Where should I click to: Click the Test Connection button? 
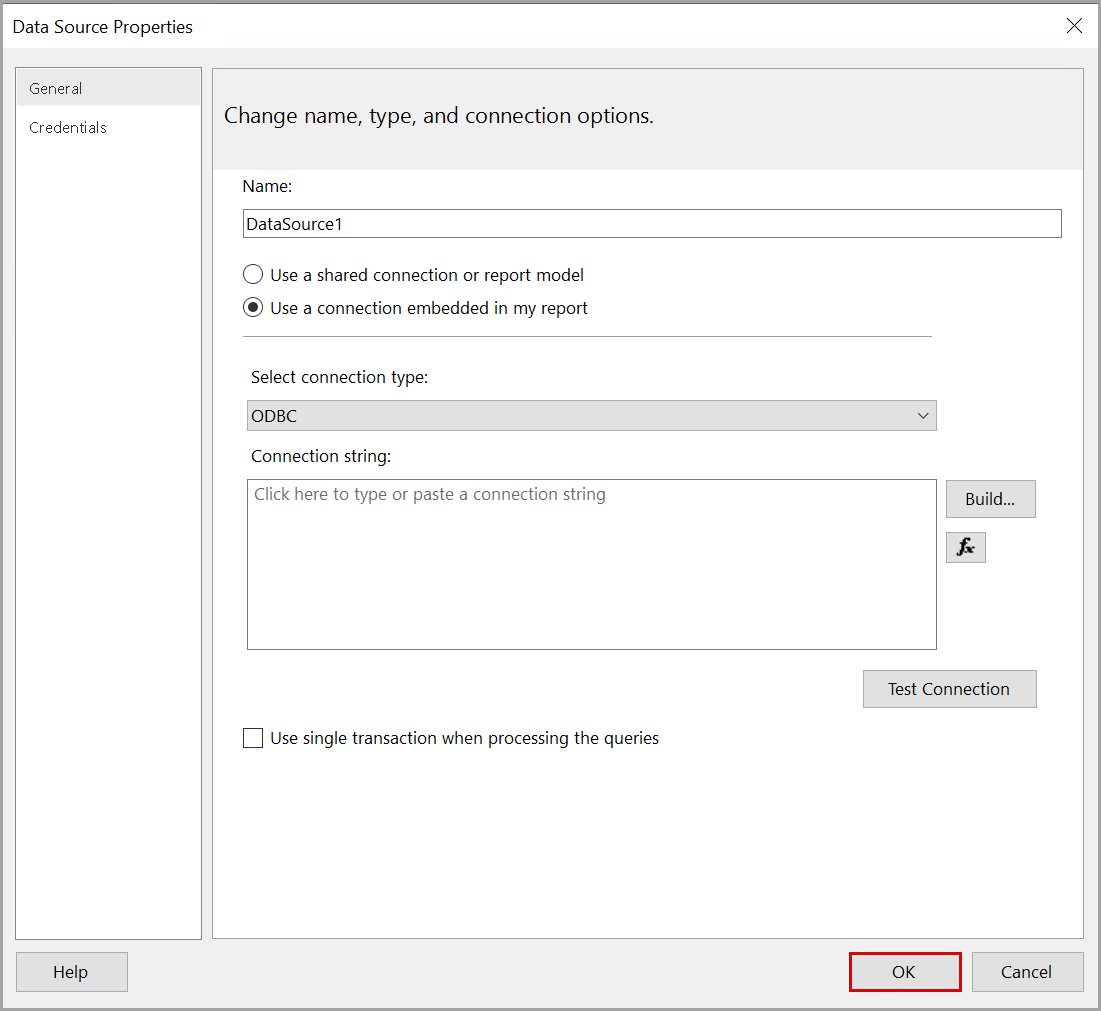(949, 689)
